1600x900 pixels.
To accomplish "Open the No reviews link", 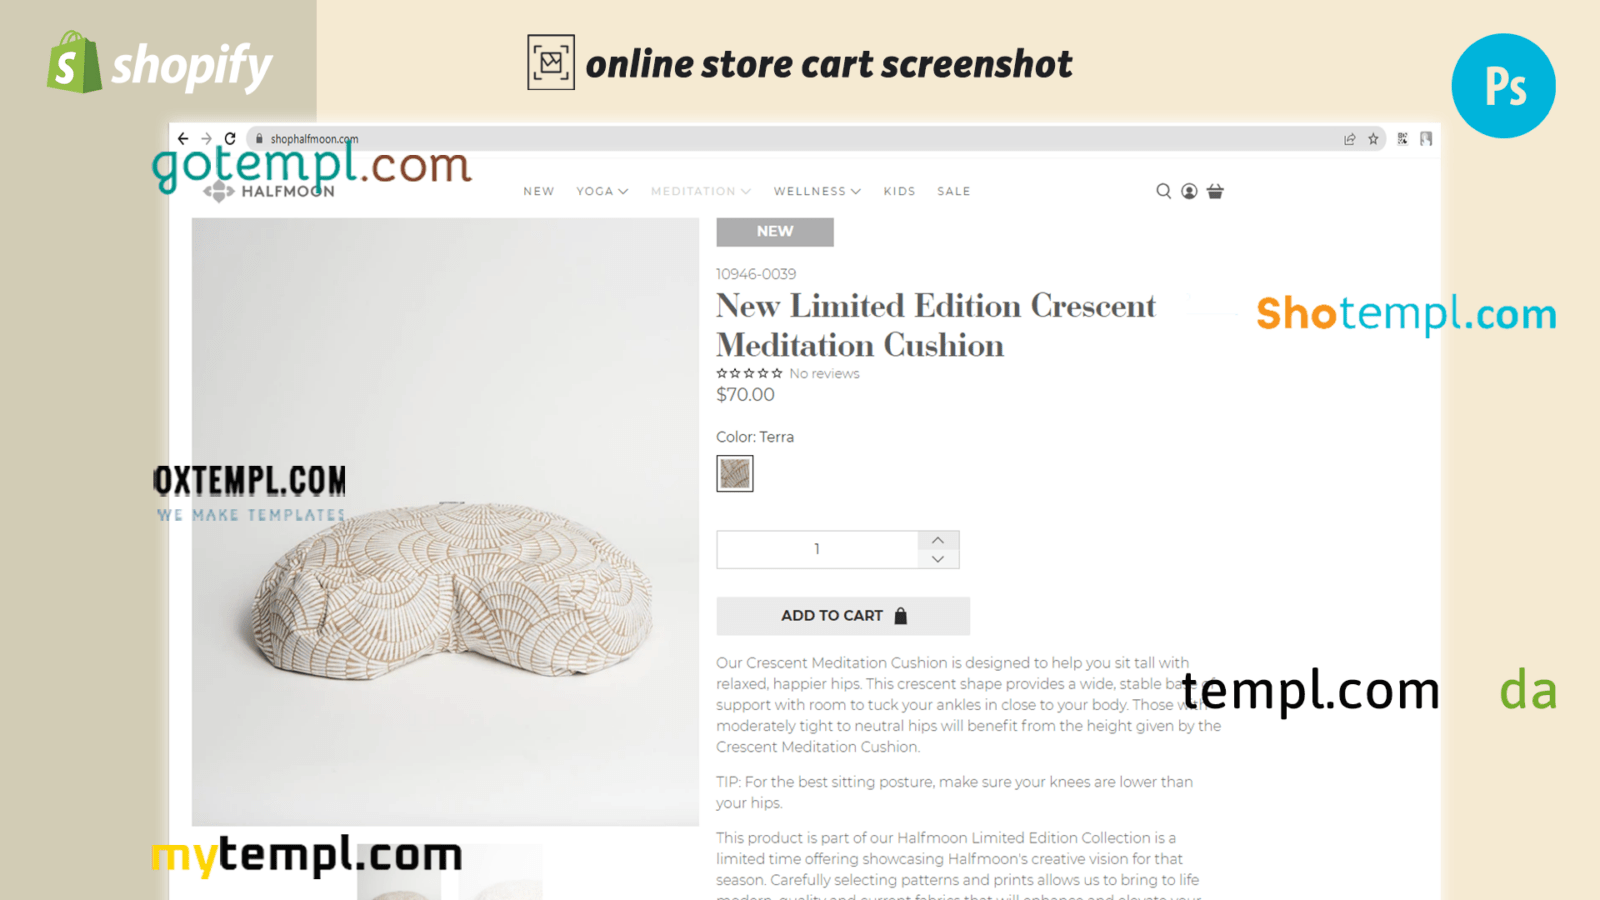I will pyautogui.click(x=824, y=373).
